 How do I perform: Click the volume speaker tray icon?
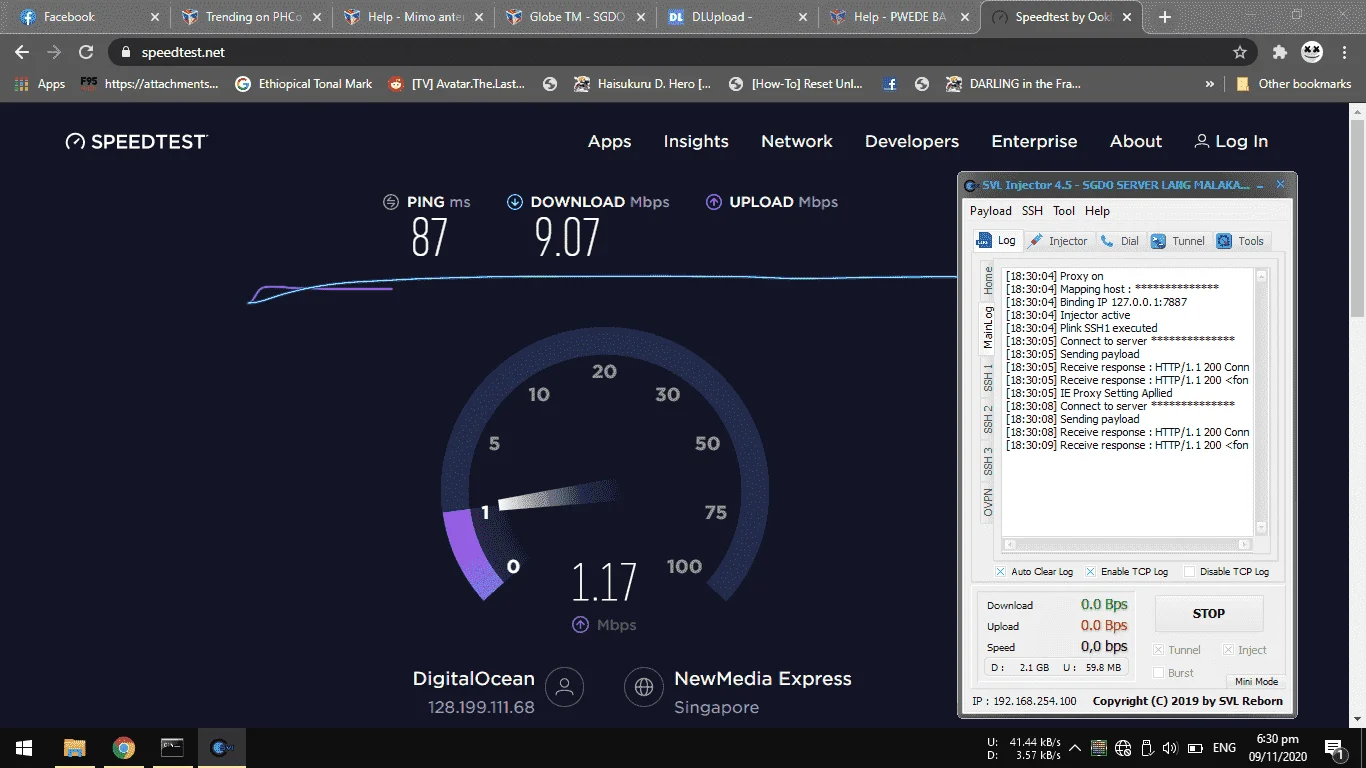(x=1169, y=748)
